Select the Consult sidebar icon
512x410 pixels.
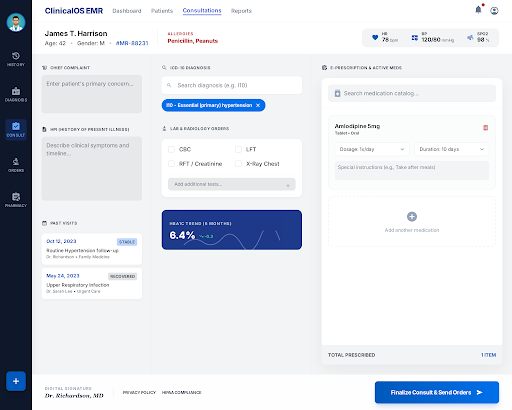pyautogui.click(x=16, y=129)
